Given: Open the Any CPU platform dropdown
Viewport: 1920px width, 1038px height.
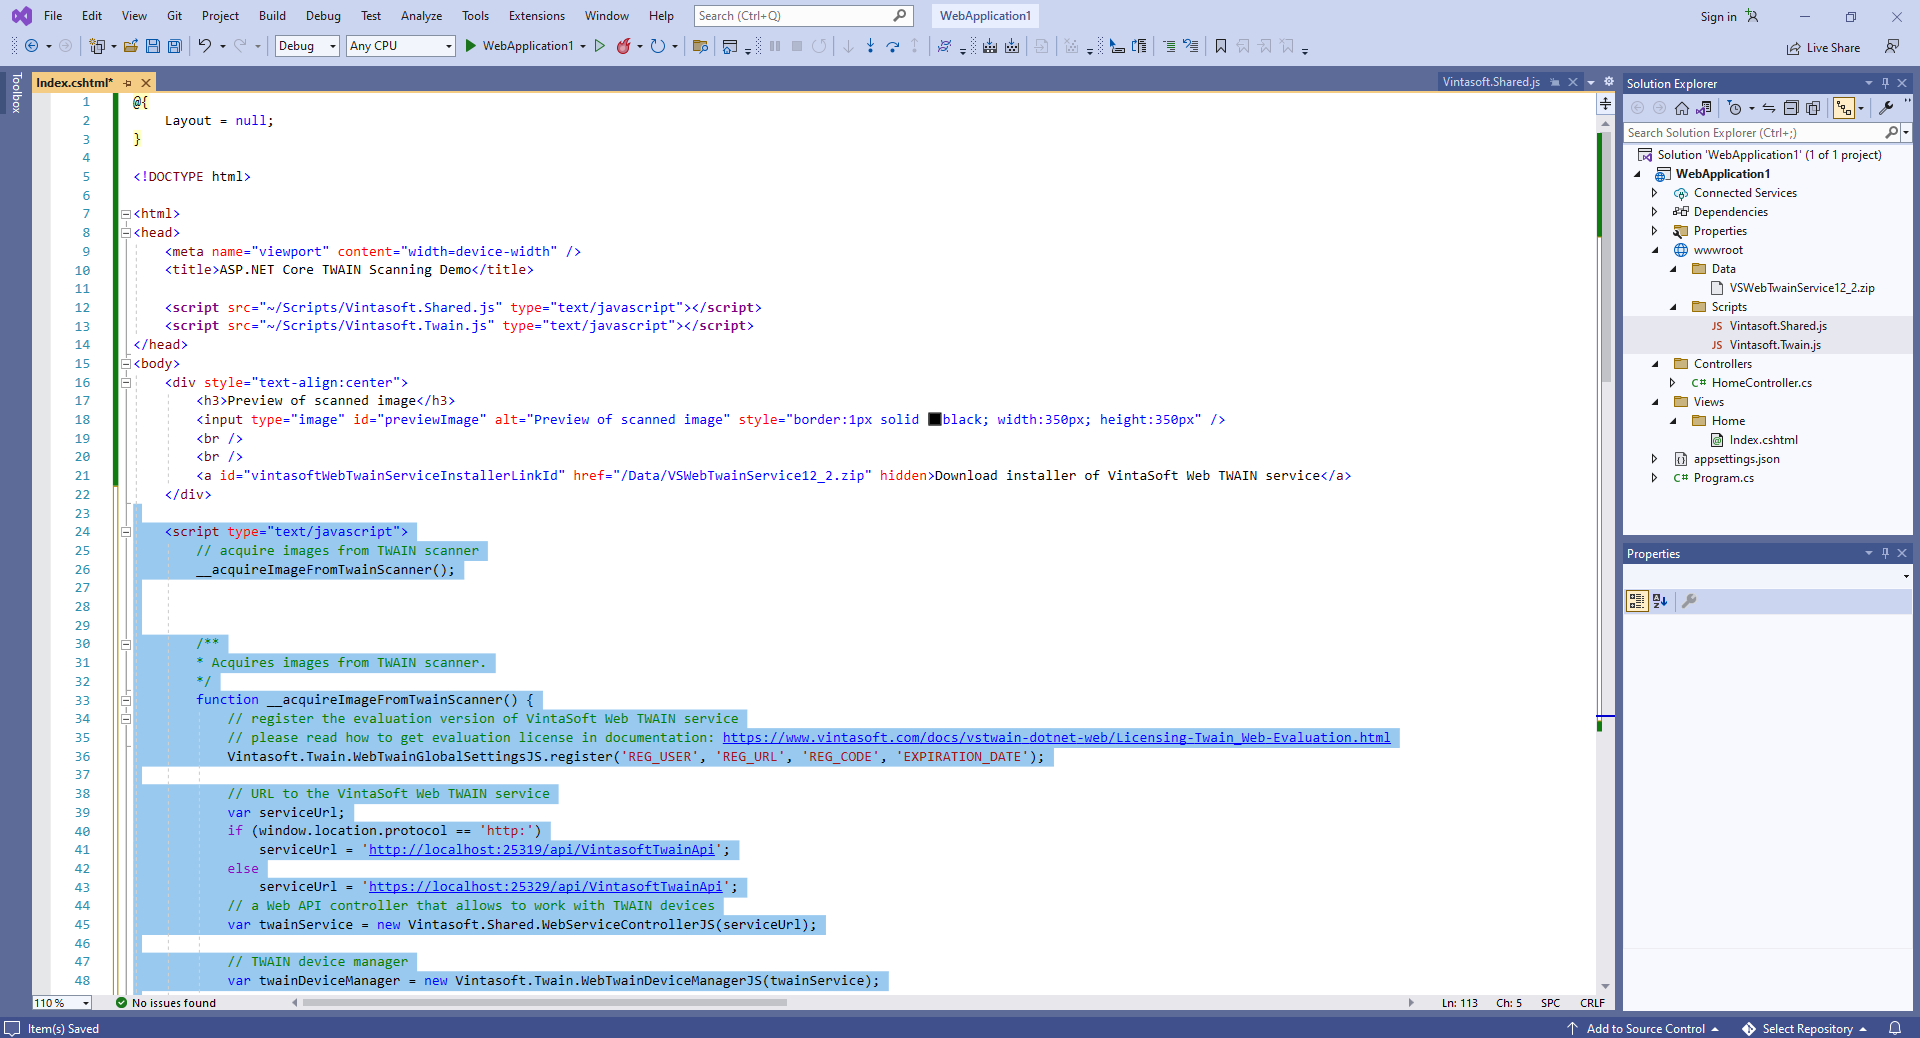Looking at the screenshot, I should (401, 46).
